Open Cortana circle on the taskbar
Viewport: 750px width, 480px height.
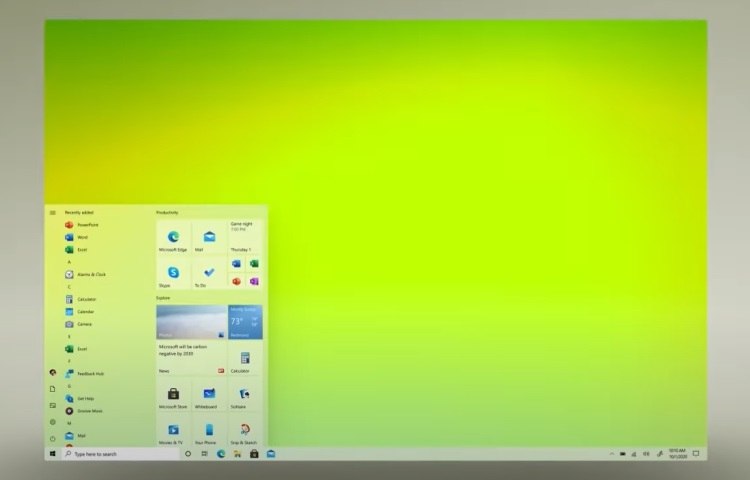tap(188, 454)
